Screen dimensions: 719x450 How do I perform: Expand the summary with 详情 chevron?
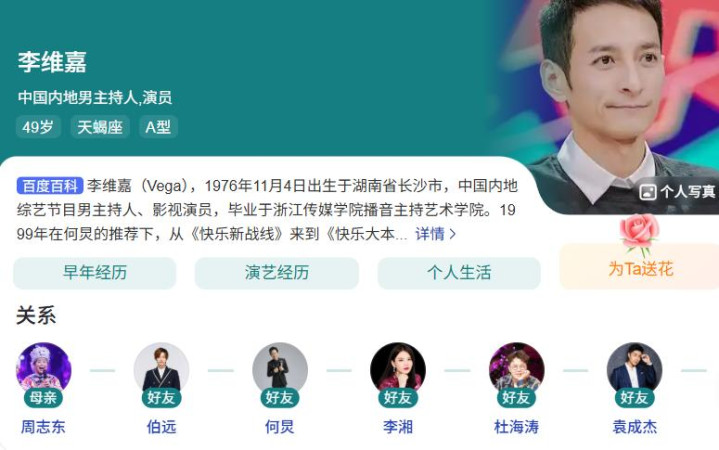tap(436, 234)
